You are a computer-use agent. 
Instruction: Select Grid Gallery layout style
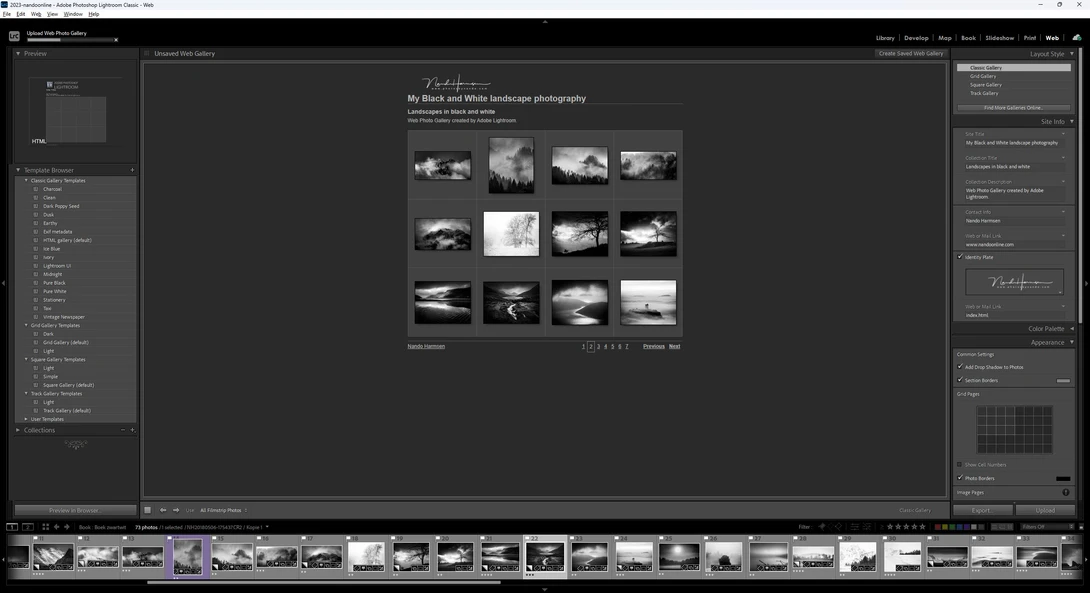click(983, 76)
